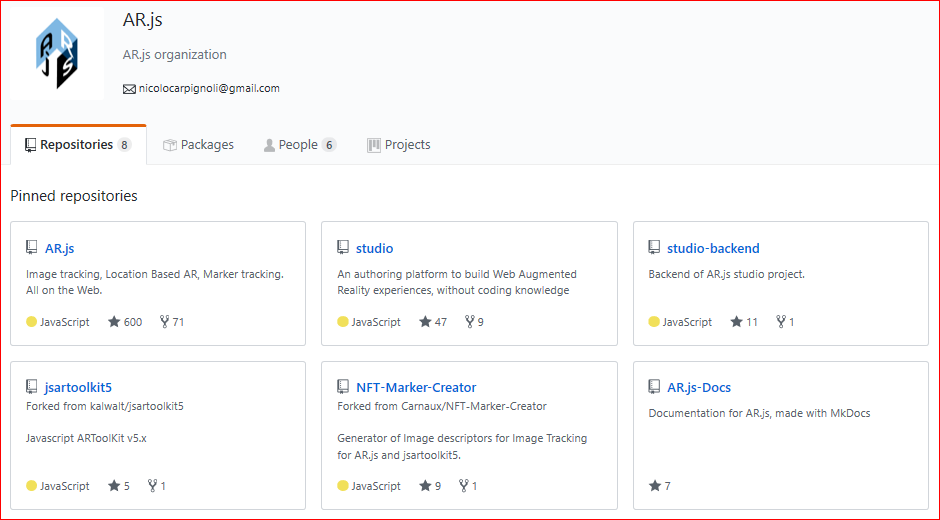Switch to the Repositories tab

click(x=77, y=145)
